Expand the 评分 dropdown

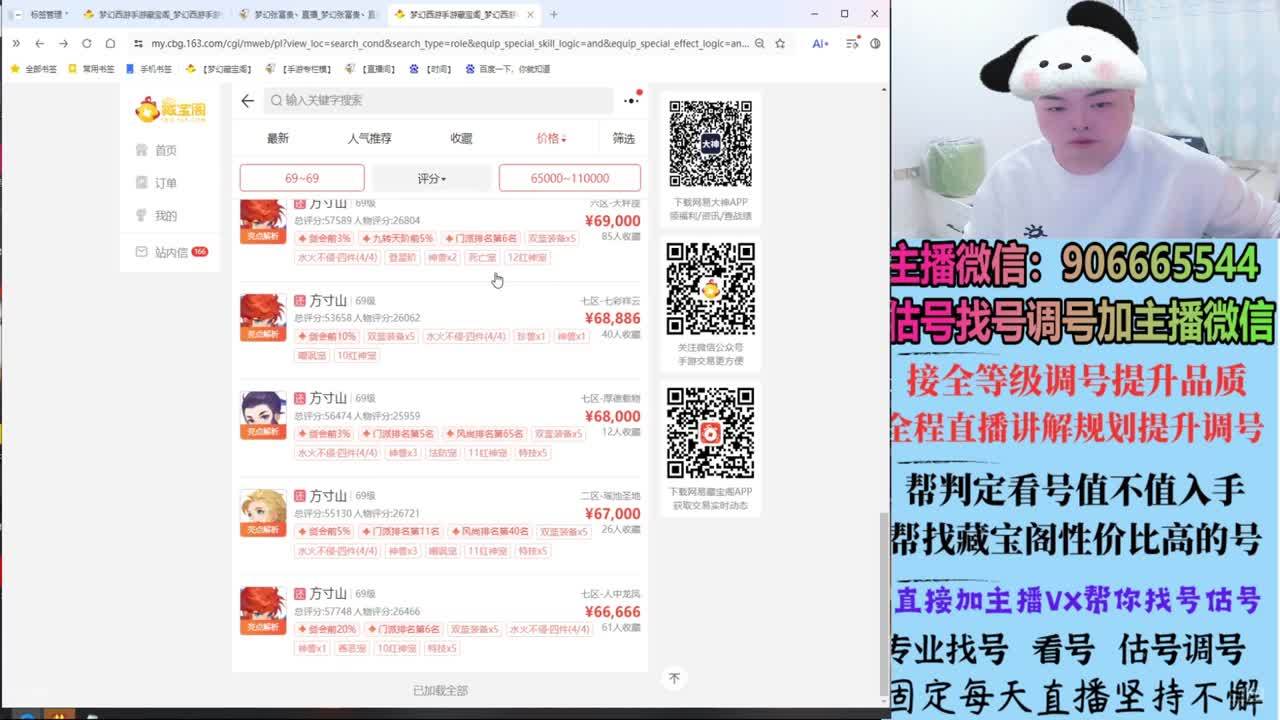[x=431, y=178]
